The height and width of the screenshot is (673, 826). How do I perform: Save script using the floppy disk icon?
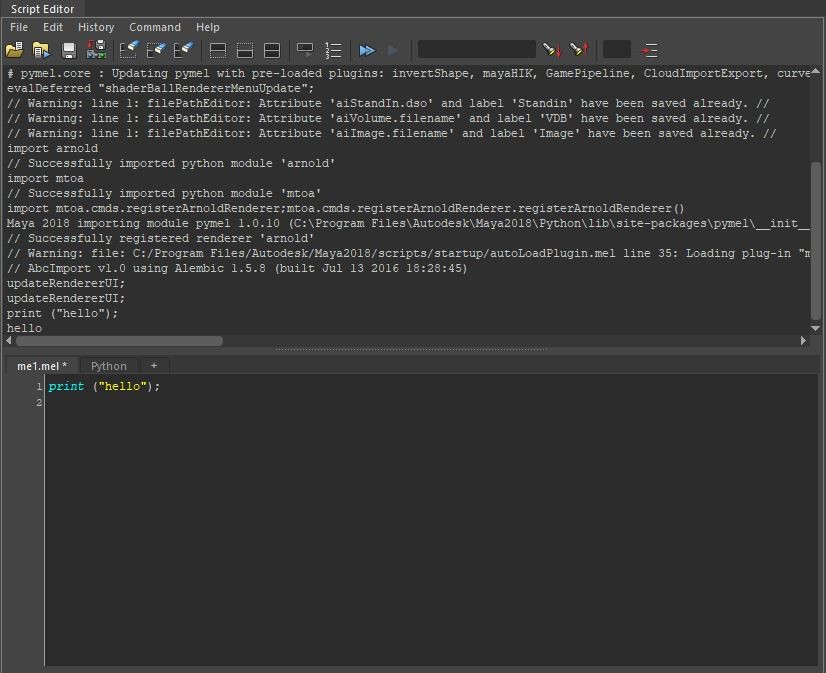tap(69, 49)
